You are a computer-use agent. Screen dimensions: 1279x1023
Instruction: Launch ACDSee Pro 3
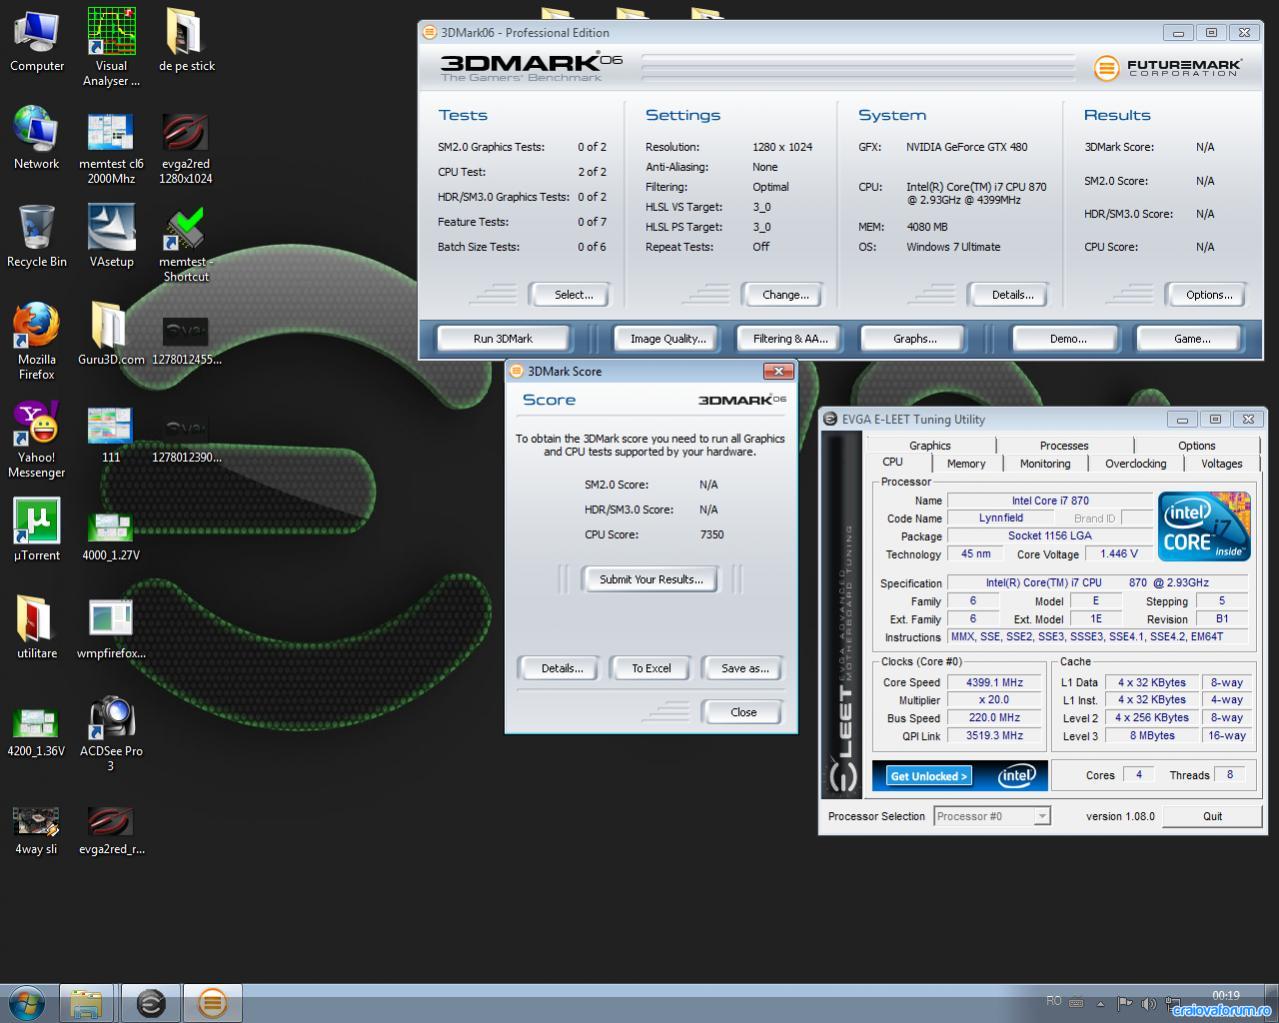111,733
